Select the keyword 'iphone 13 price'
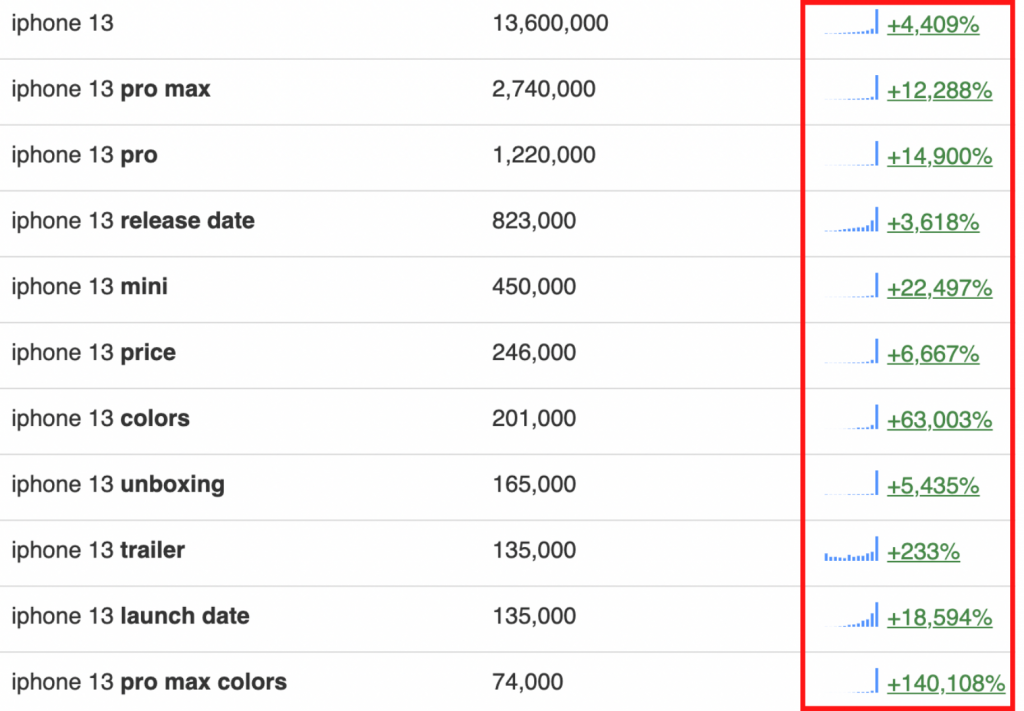1024x711 pixels. click(x=93, y=353)
